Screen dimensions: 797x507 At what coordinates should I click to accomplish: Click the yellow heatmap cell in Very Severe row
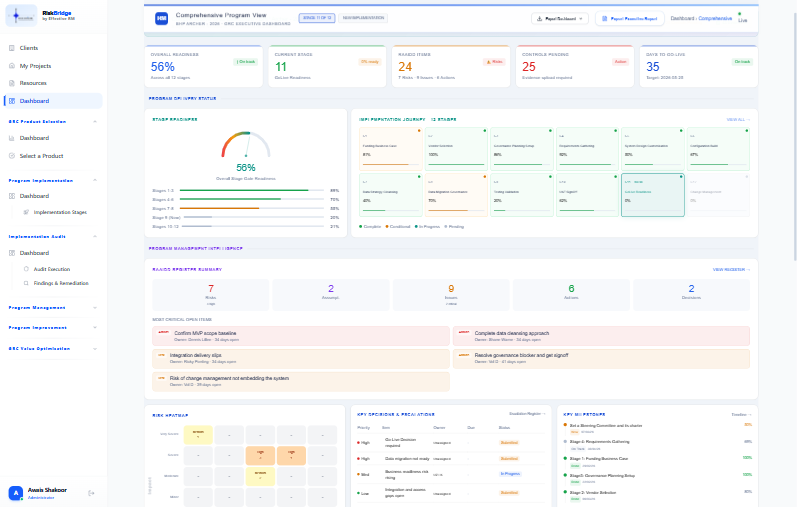tap(198, 435)
